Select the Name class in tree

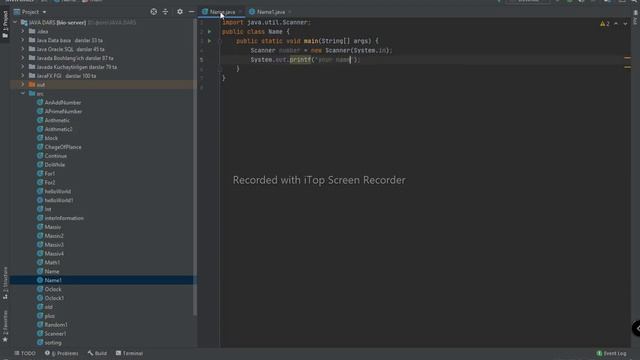pyautogui.click(x=52, y=271)
